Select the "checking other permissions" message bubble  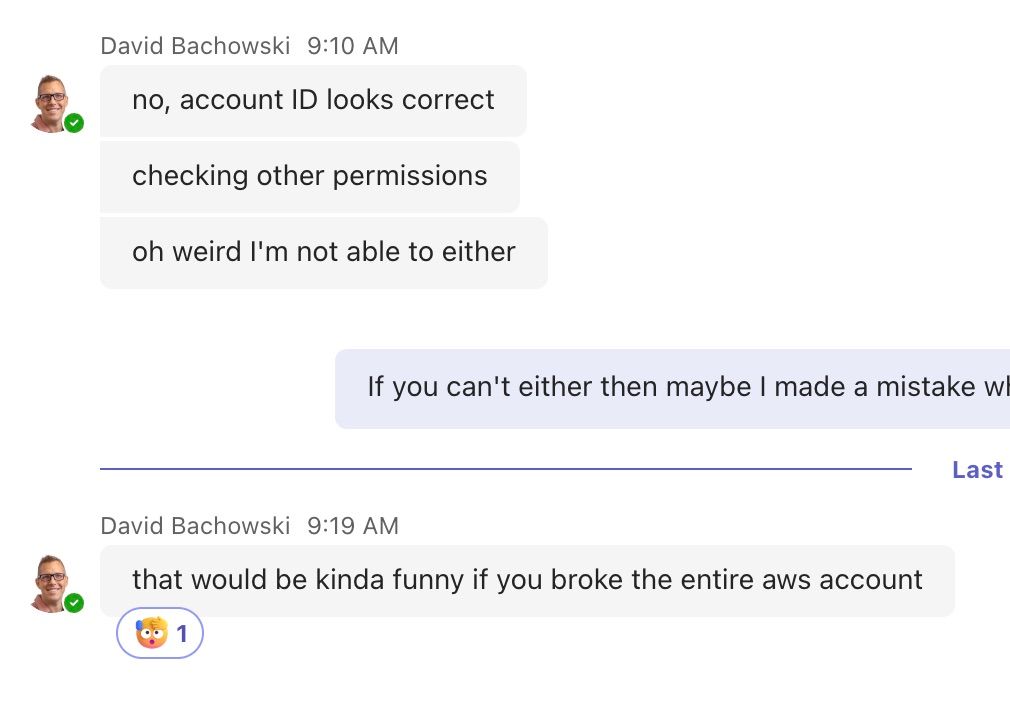[x=309, y=177]
